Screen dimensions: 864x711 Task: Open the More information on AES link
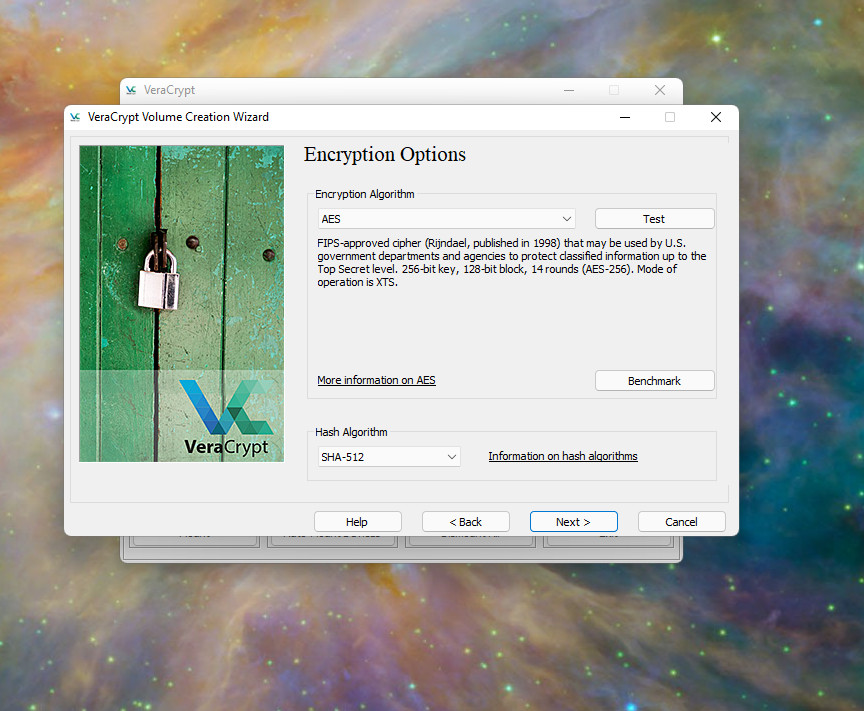(x=376, y=380)
